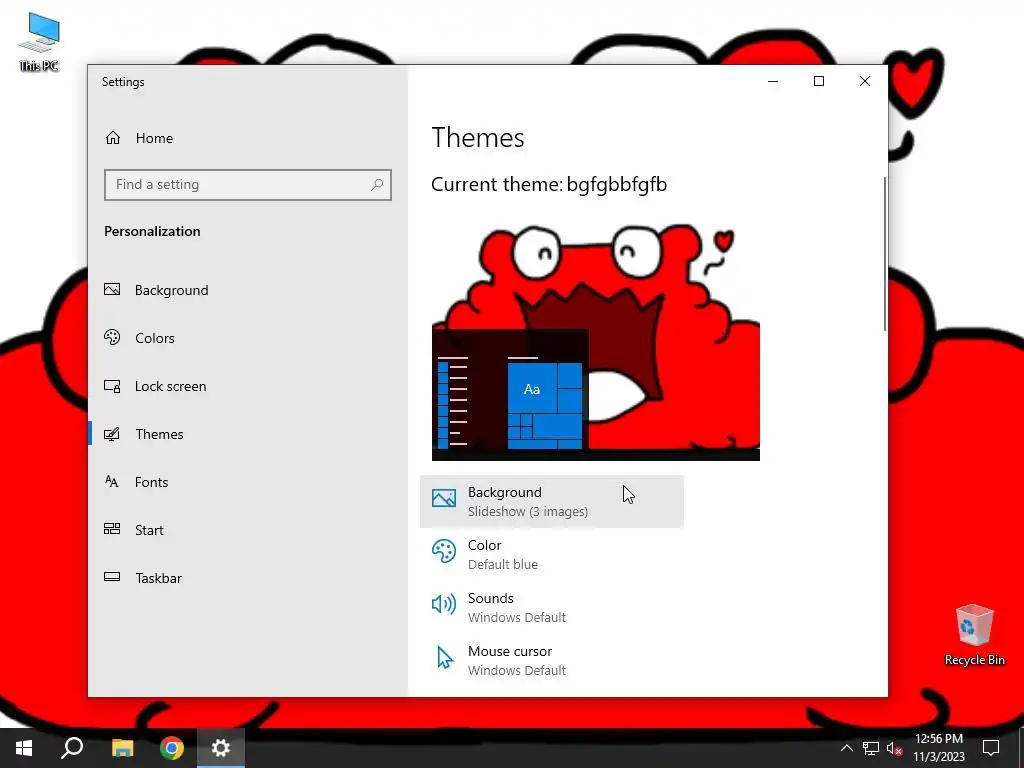This screenshot has height=768, width=1024.
Task: Open taskbar Search magnifier
Action: tap(72, 748)
